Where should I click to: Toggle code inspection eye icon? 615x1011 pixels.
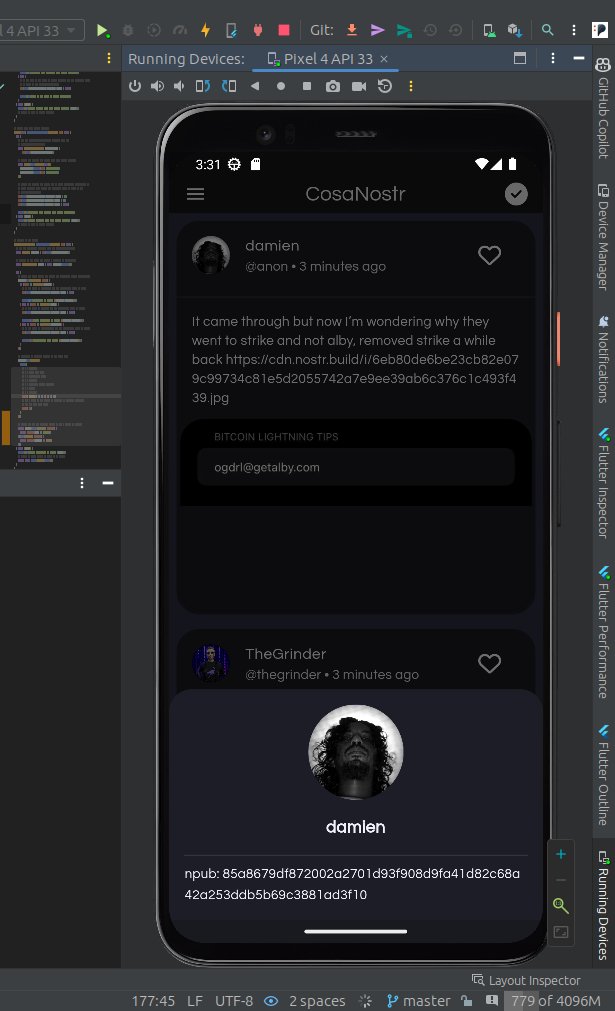(x=271, y=1001)
